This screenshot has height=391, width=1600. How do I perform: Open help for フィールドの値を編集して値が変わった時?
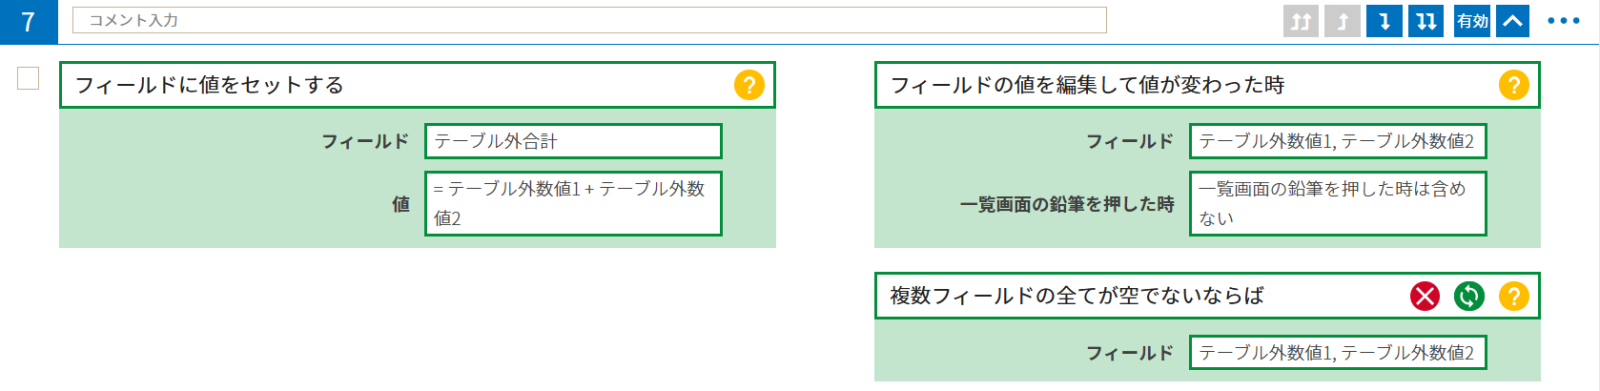click(x=1514, y=85)
